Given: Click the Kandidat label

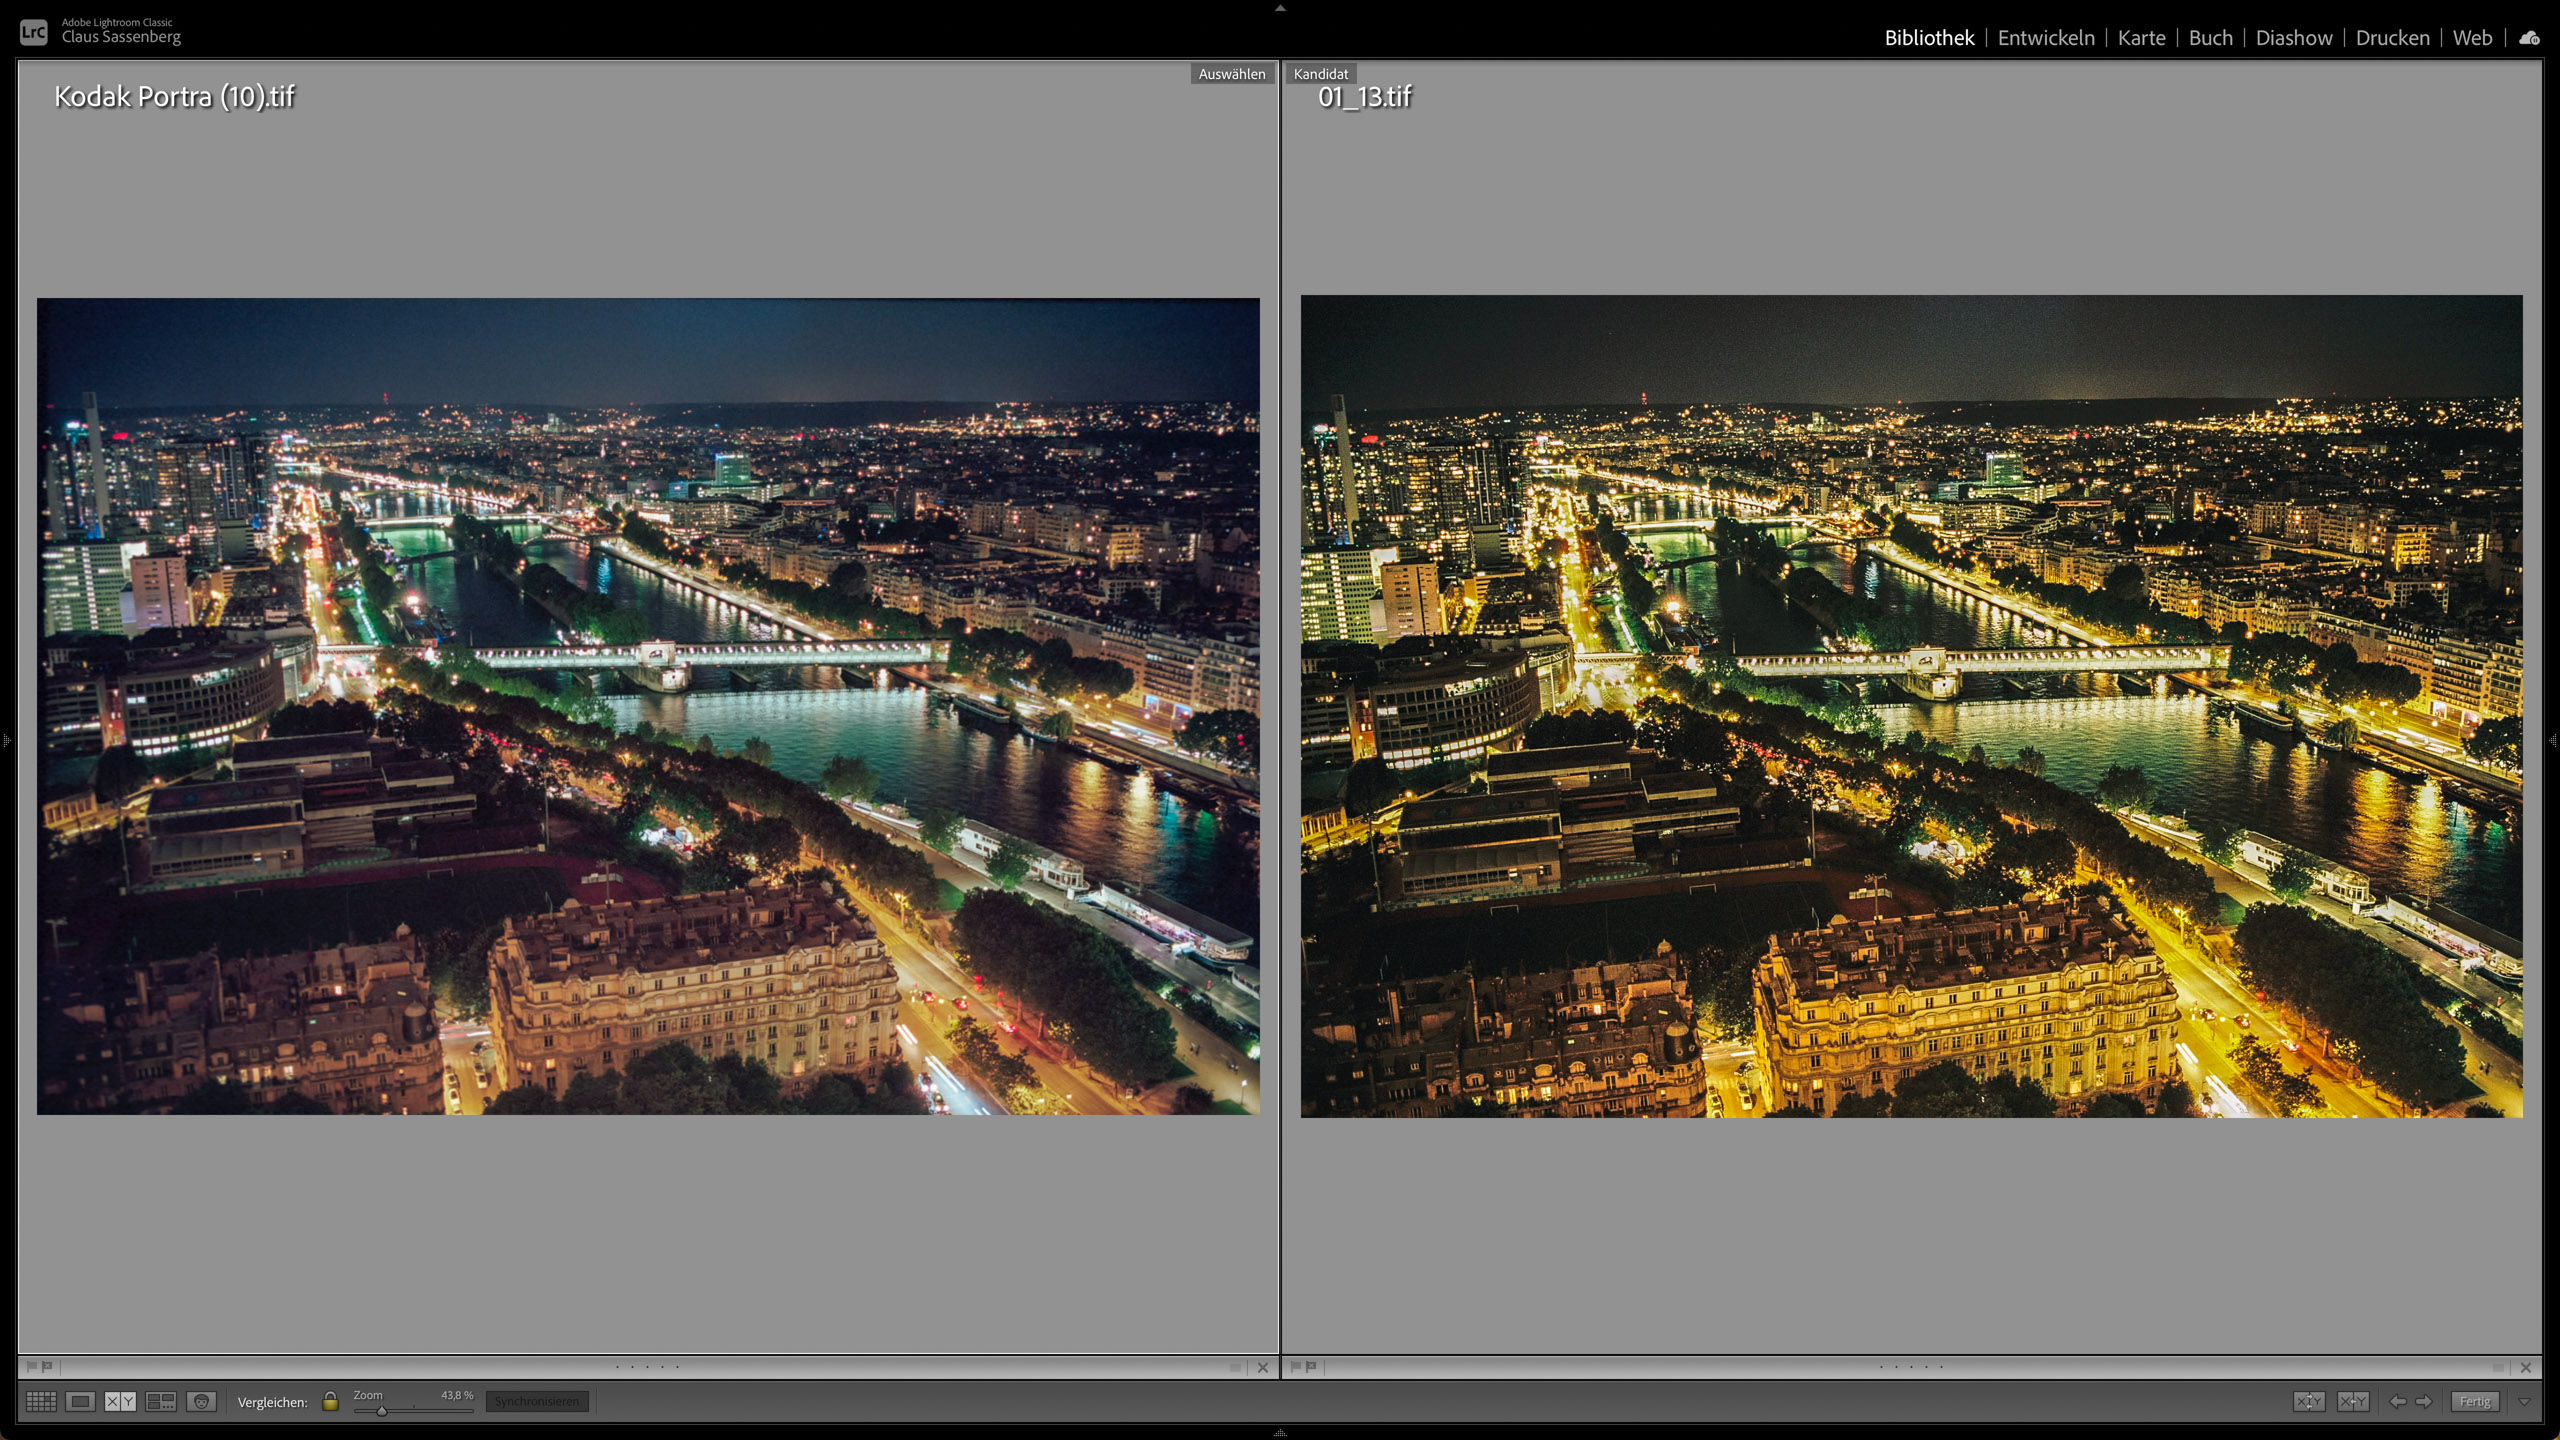Looking at the screenshot, I should coord(1320,74).
